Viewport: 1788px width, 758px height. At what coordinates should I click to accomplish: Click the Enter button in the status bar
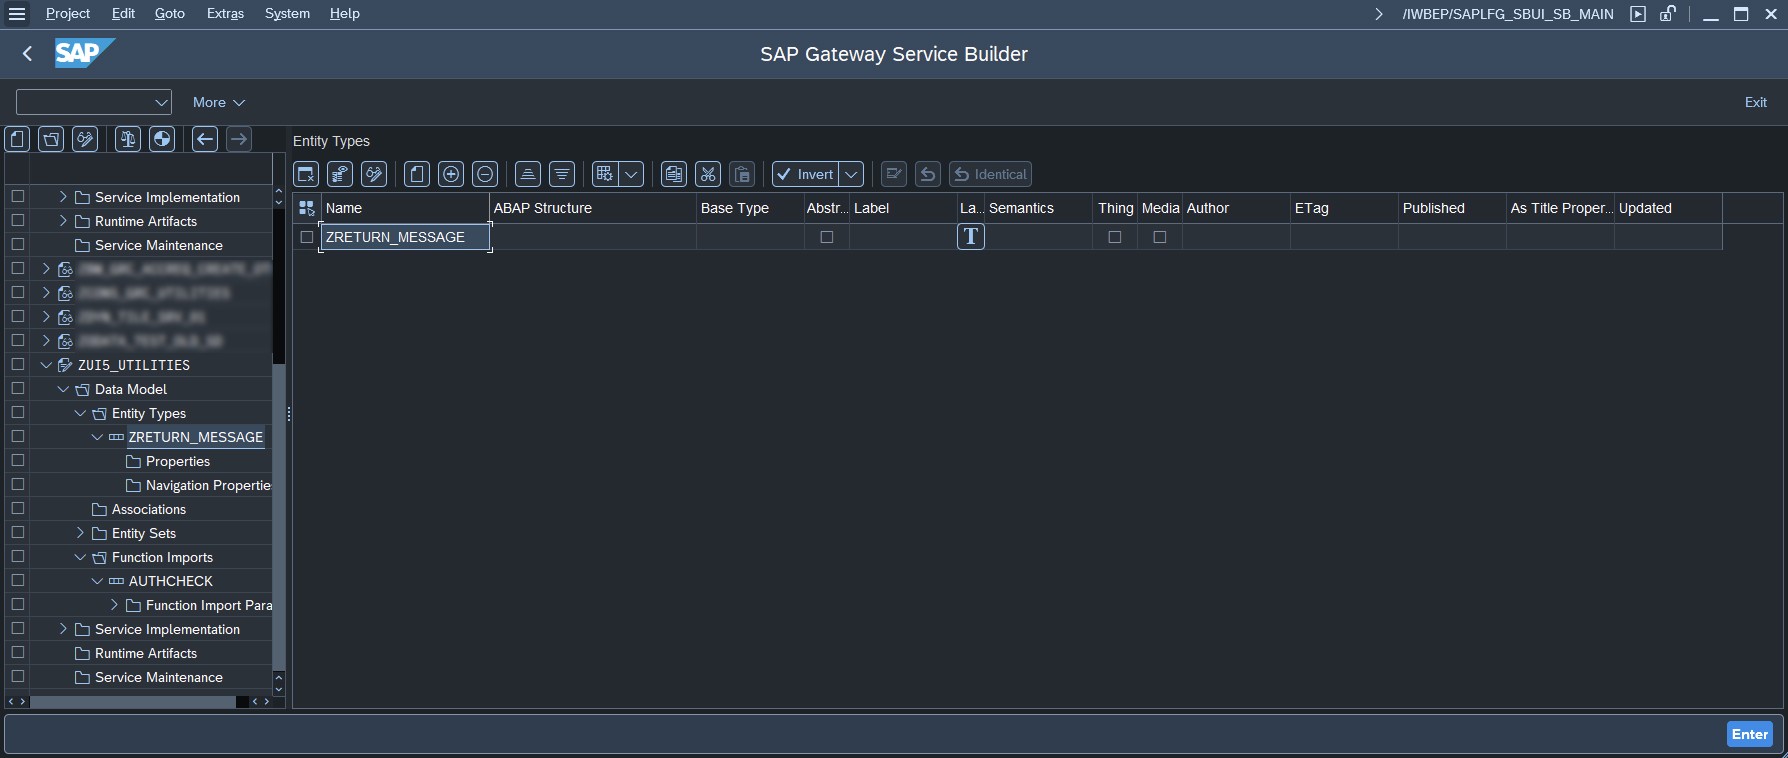click(1750, 734)
